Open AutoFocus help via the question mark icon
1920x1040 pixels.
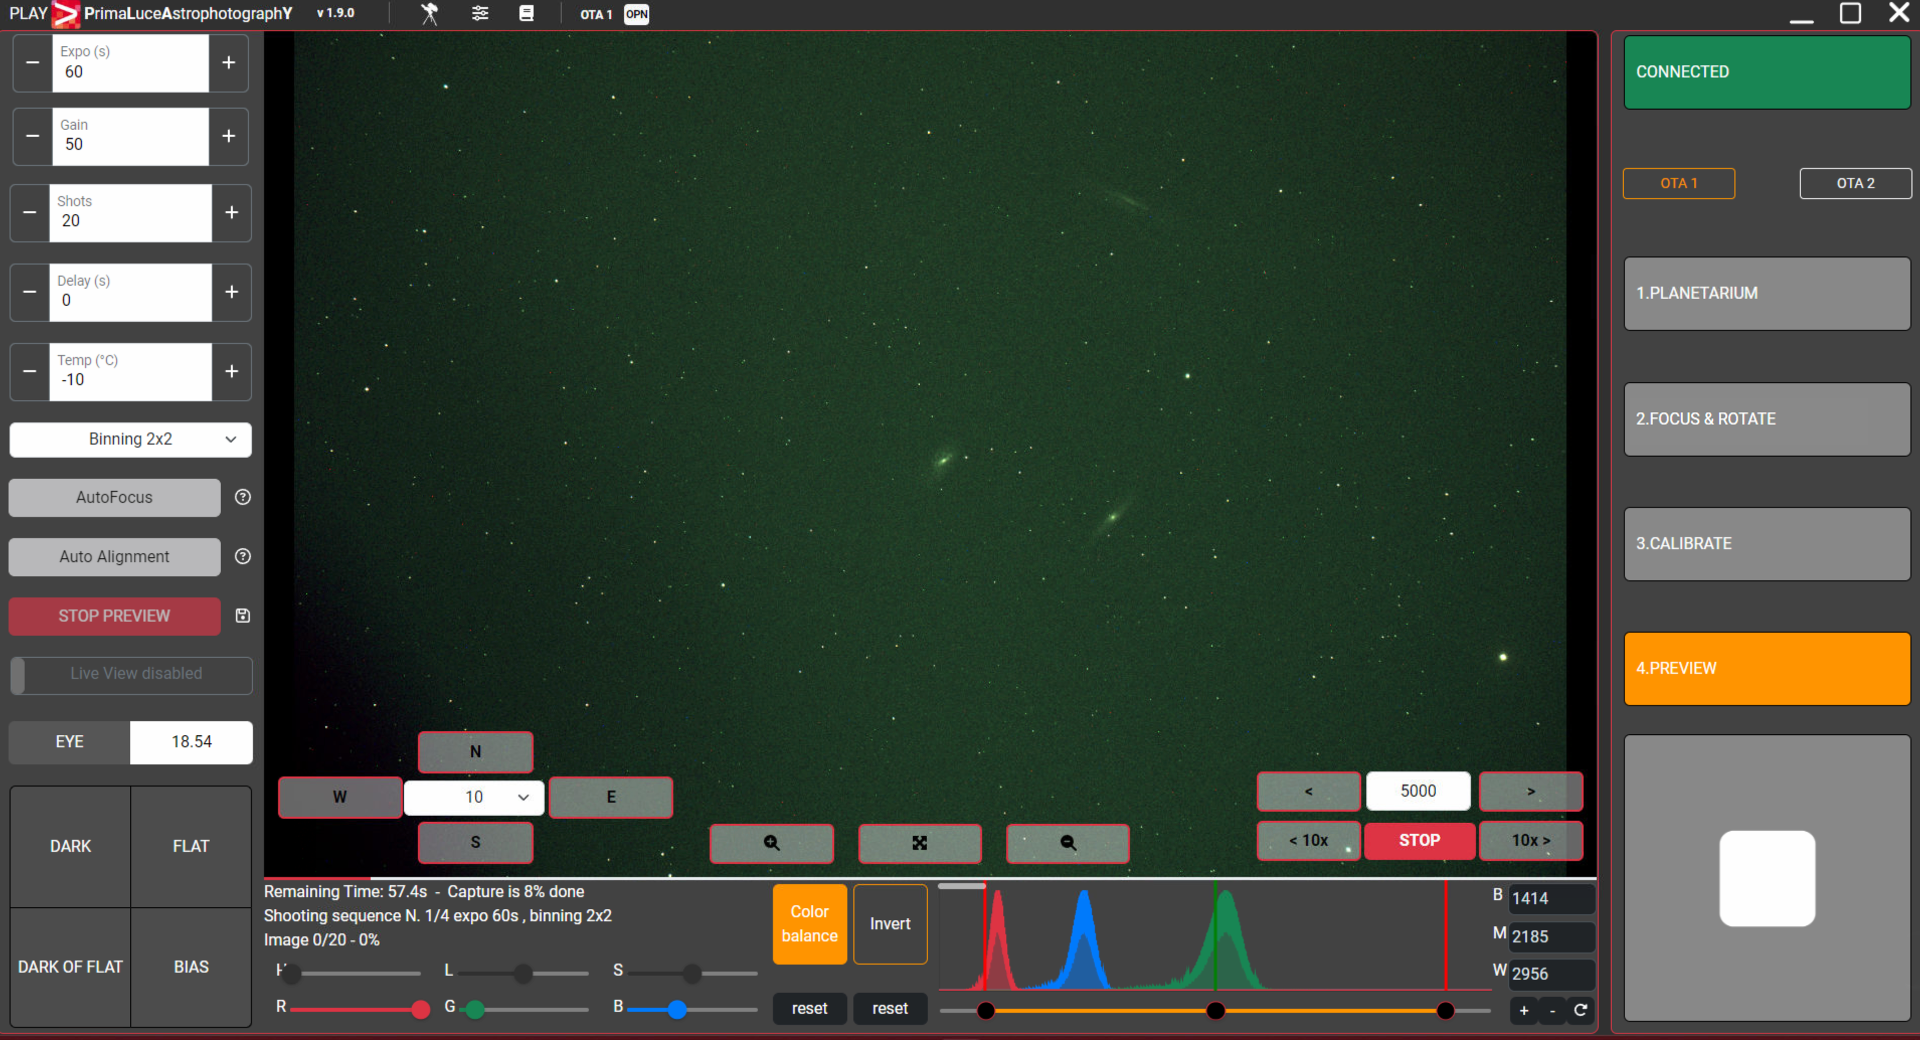point(242,497)
